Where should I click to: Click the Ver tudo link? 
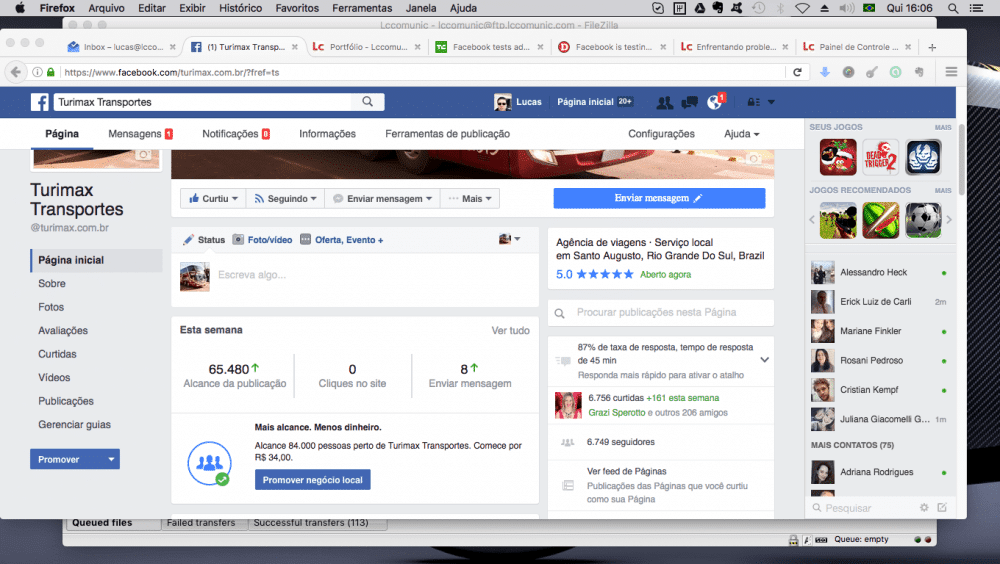[510, 330]
